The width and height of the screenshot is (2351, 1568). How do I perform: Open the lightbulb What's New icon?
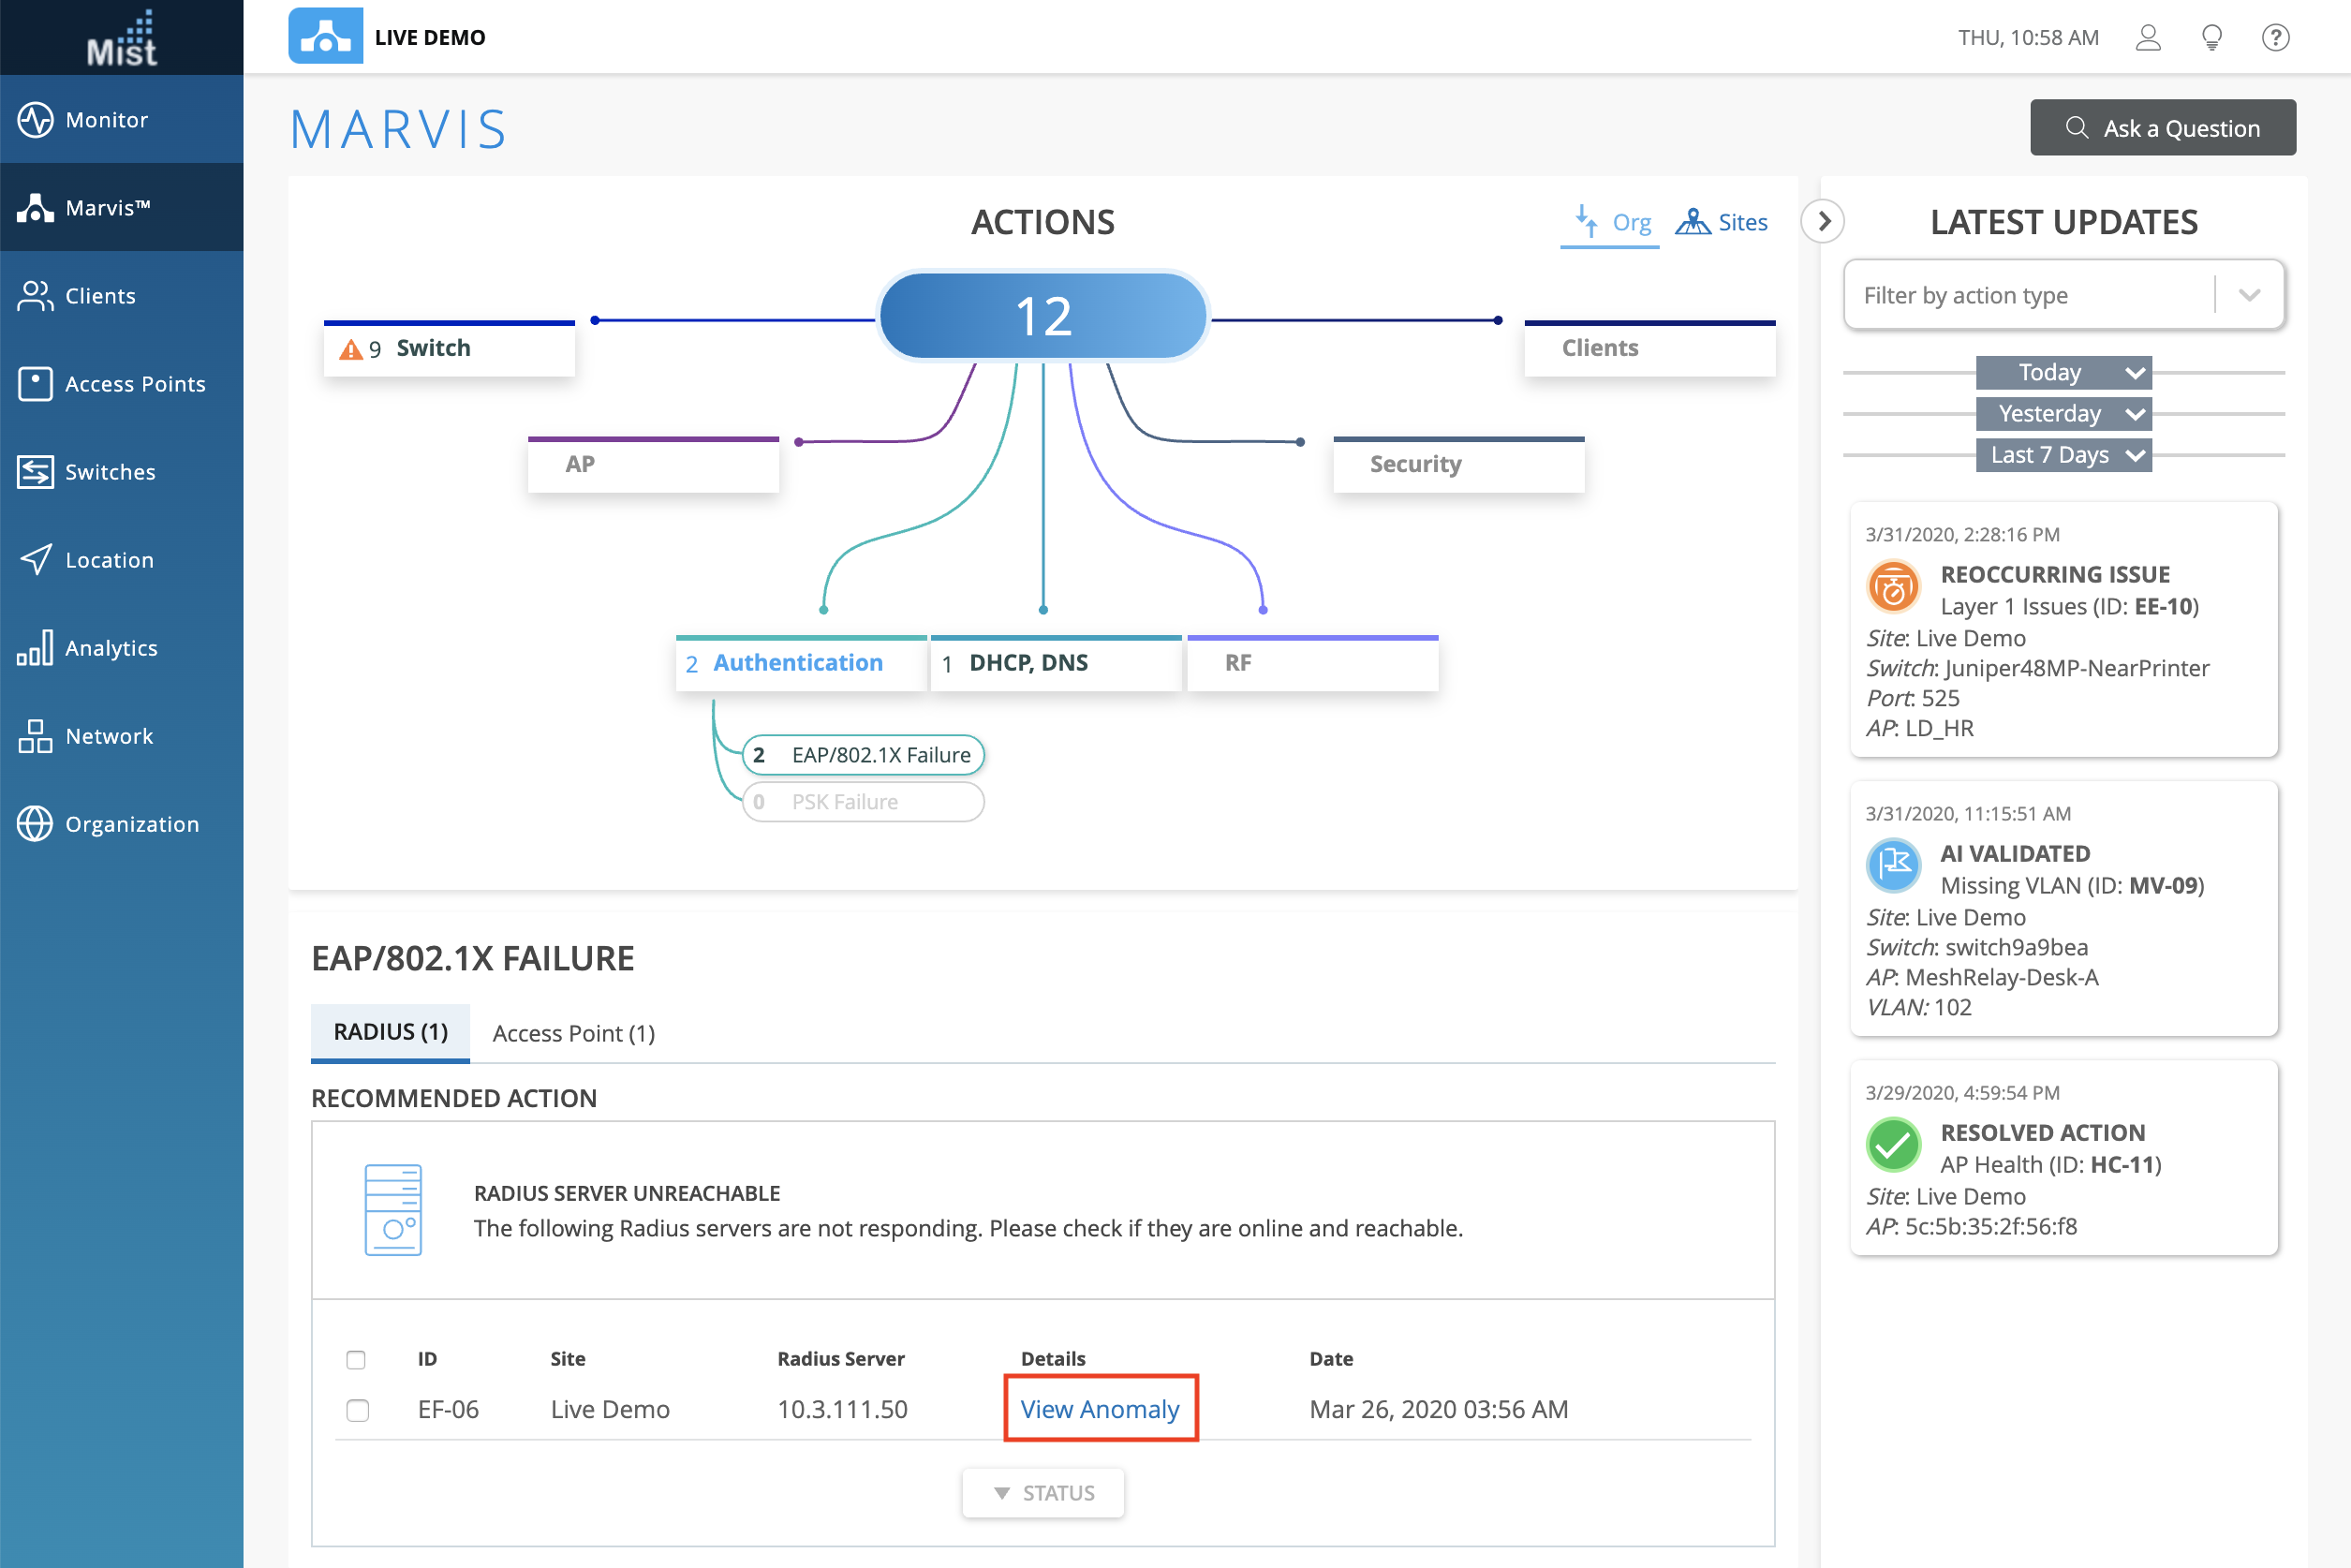click(x=2211, y=38)
